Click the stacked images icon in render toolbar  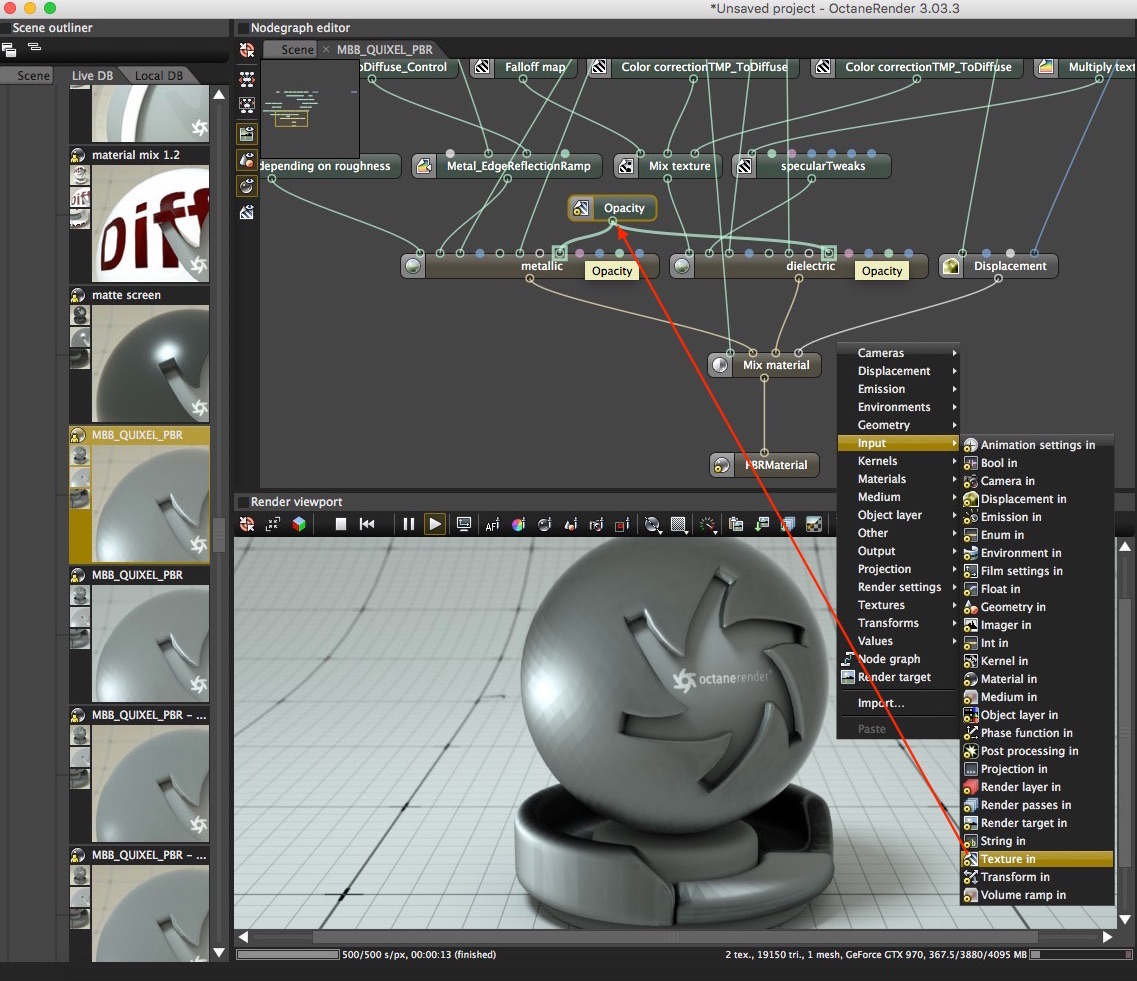click(x=788, y=524)
